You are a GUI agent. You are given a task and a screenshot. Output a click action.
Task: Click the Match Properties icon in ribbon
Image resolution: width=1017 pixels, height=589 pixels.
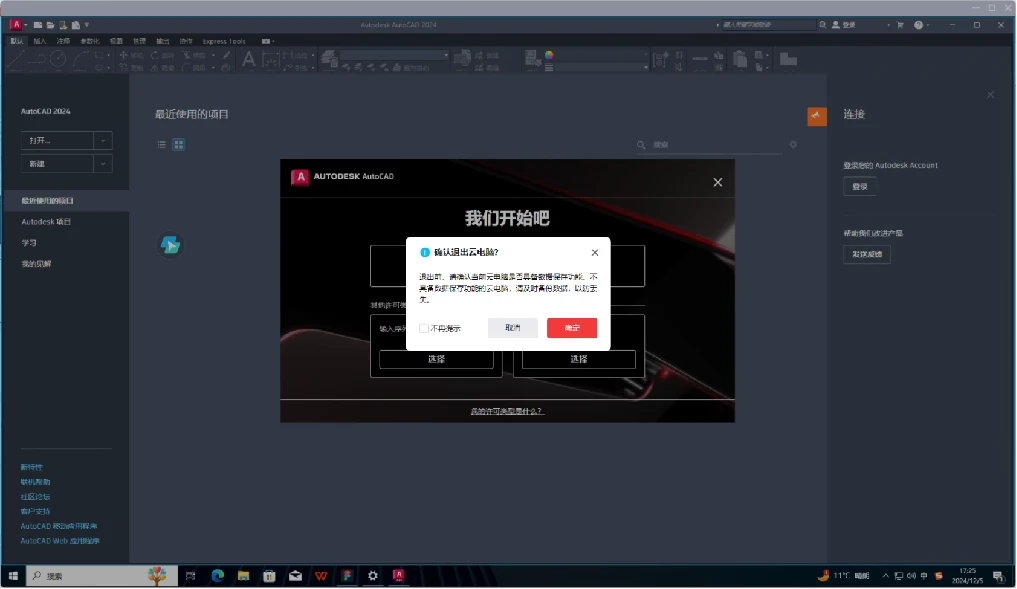pos(533,58)
